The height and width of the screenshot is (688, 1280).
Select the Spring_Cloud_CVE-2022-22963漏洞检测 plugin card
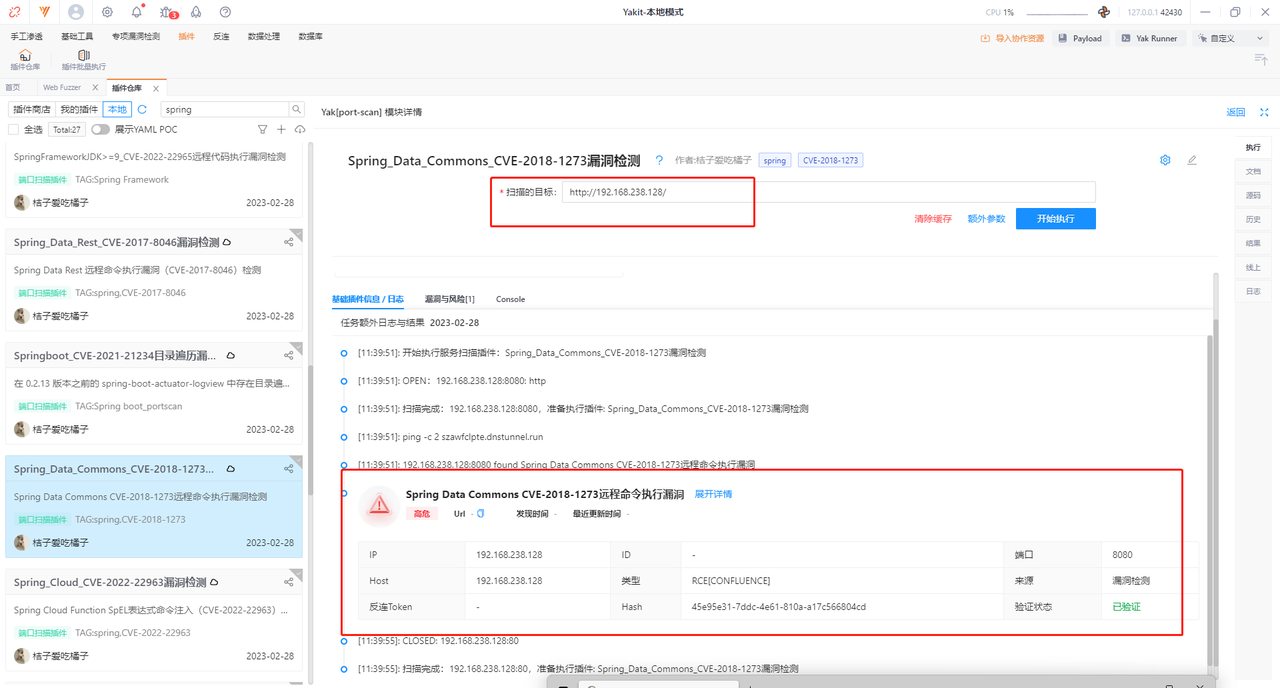[155, 620]
